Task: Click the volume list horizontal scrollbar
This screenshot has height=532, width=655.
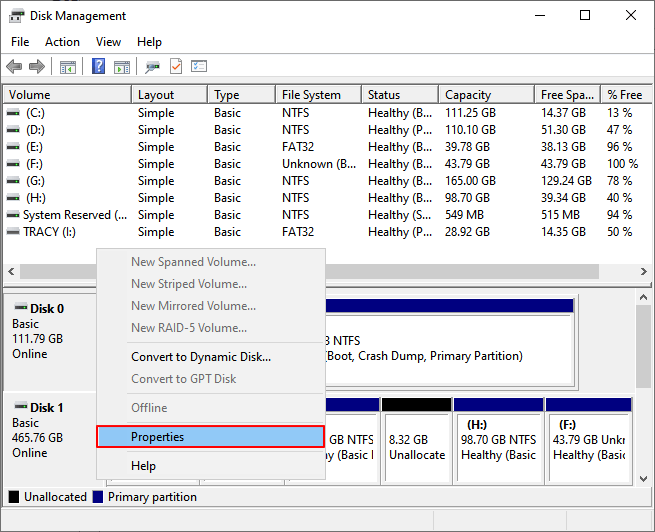Action: (x=300, y=272)
